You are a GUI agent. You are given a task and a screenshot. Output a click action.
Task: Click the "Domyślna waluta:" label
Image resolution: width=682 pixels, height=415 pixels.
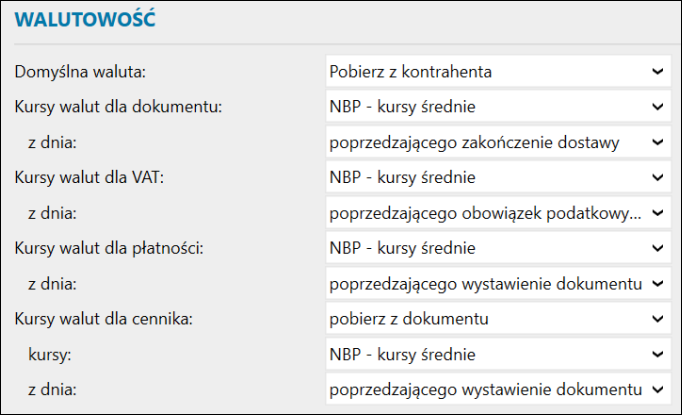click(x=80, y=71)
